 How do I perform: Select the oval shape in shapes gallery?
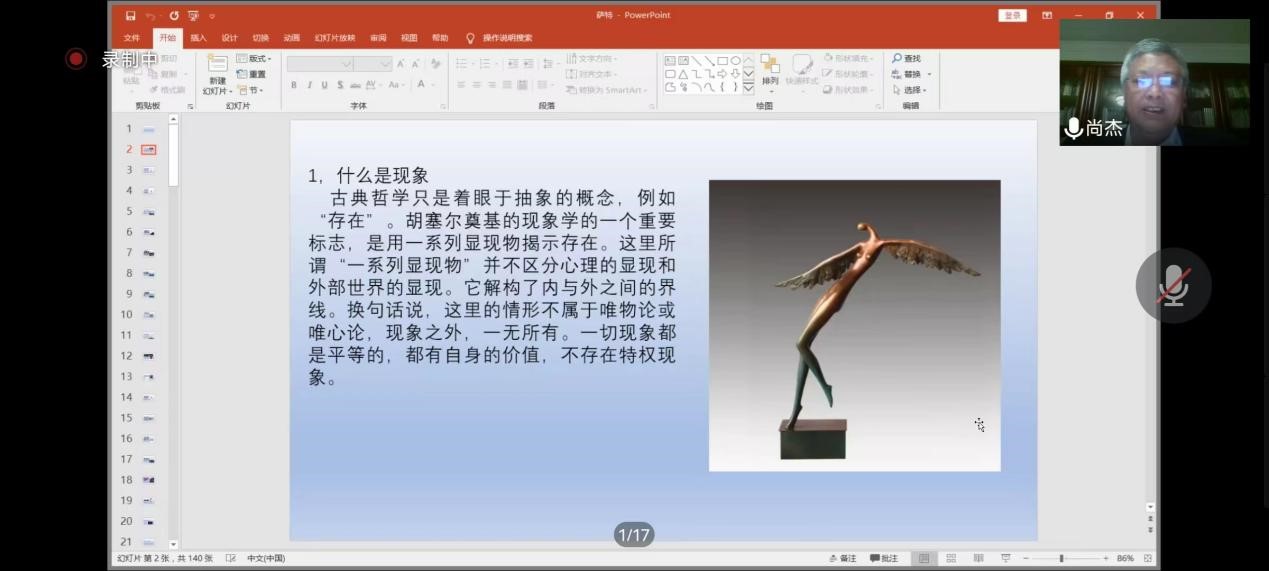tap(736, 60)
